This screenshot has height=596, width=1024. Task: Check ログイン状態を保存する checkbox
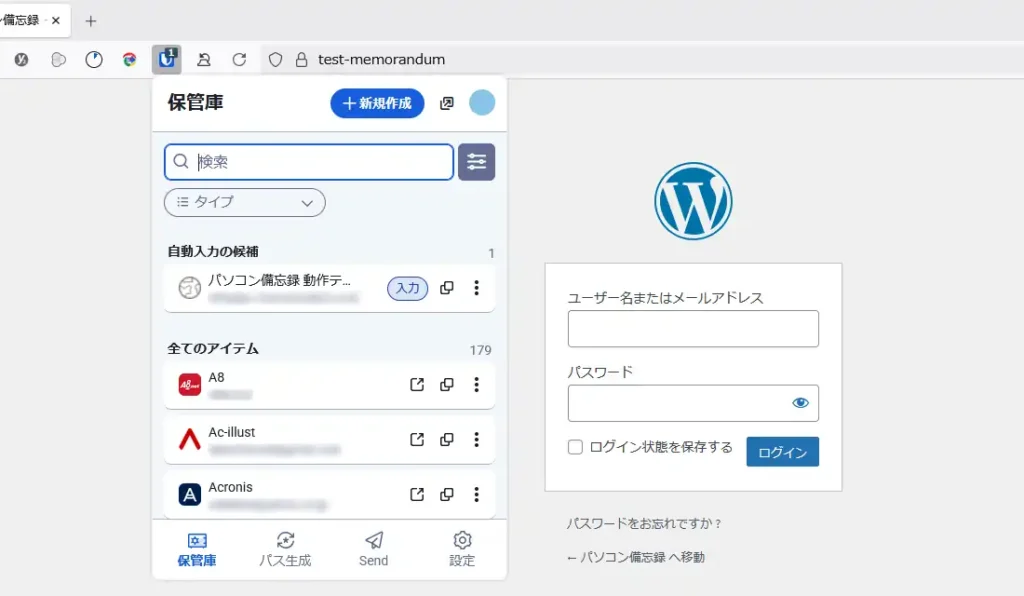pos(575,447)
